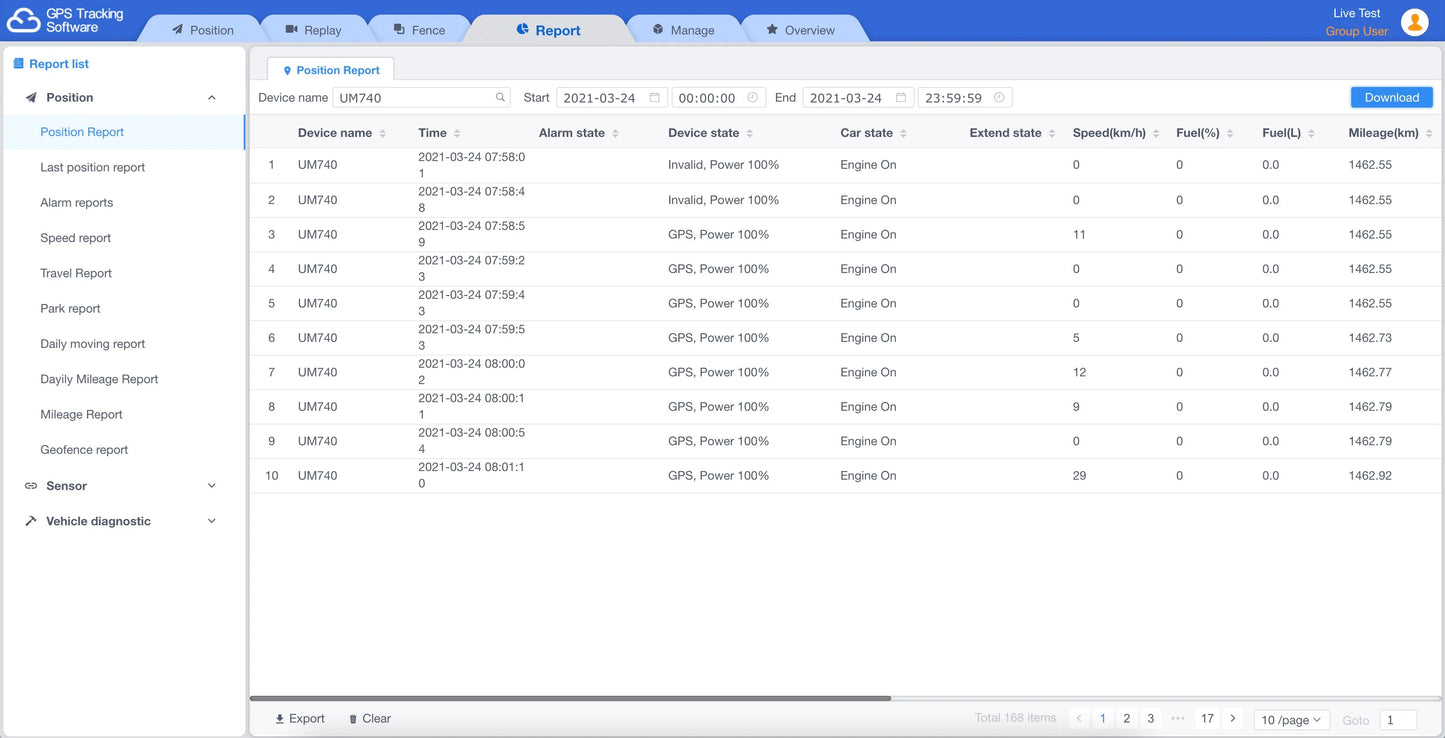Open the calendar icon for Start date
Viewport: 1445px width, 738px height.
[655, 97]
